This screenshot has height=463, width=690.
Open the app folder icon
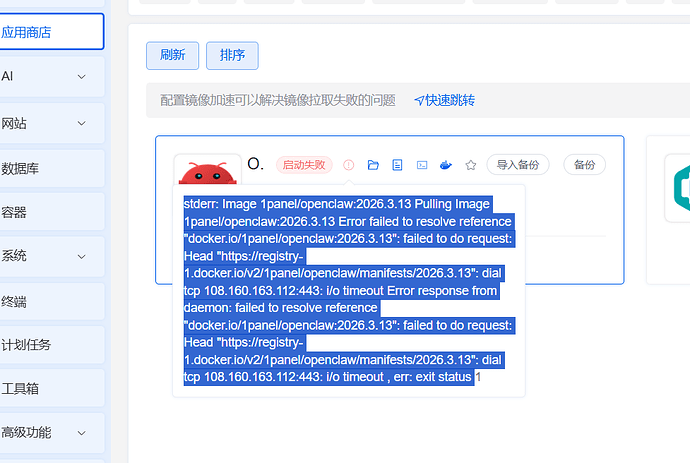click(373, 165)
